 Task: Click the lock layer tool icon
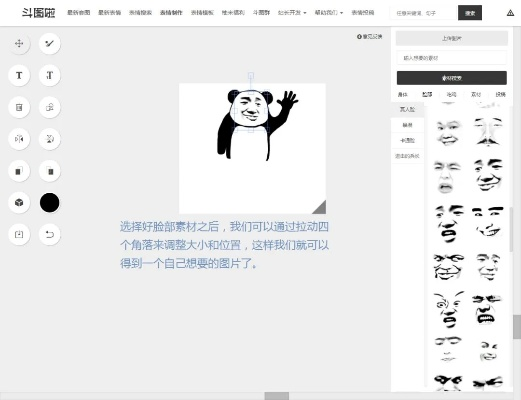click(x=49, y=107)
